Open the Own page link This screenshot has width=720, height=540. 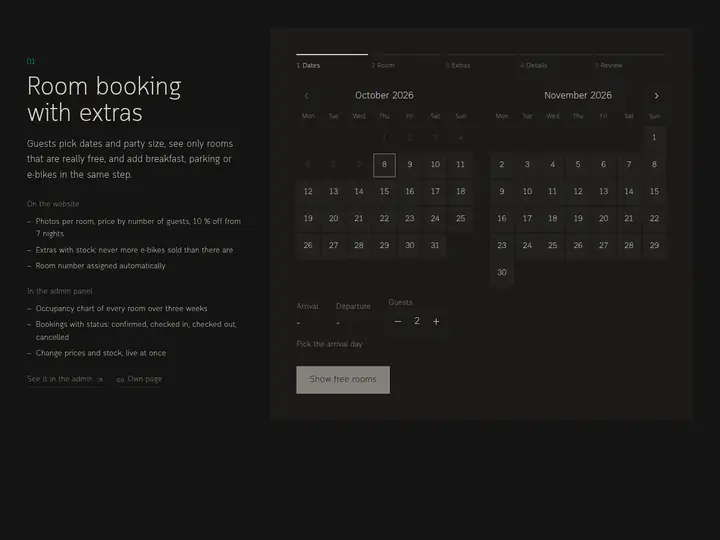pos(139,379)
